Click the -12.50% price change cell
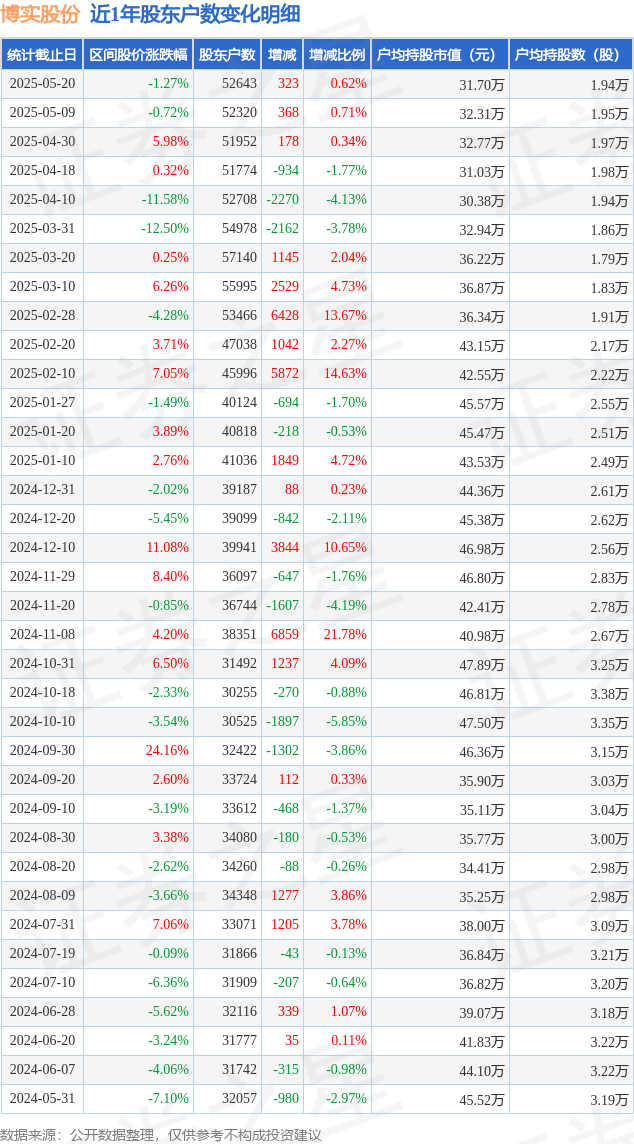Image resolution: width=634 pixels, height=1144 pixels. [165, 229]
